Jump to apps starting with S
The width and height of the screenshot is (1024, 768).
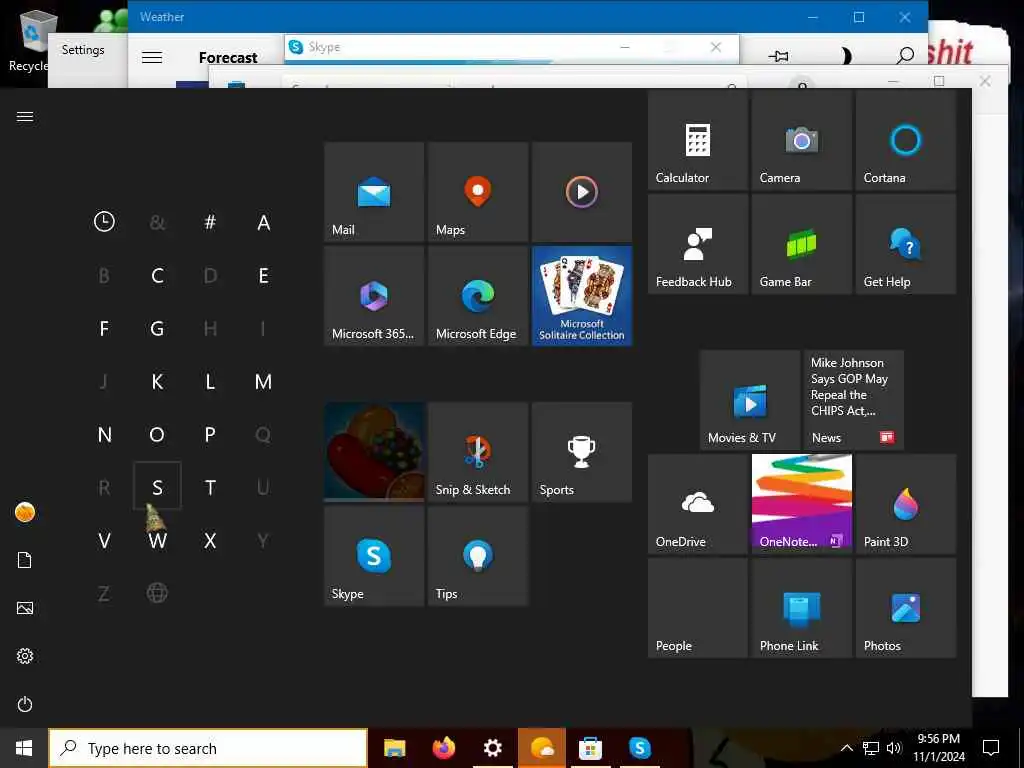[x=157, y=487]
